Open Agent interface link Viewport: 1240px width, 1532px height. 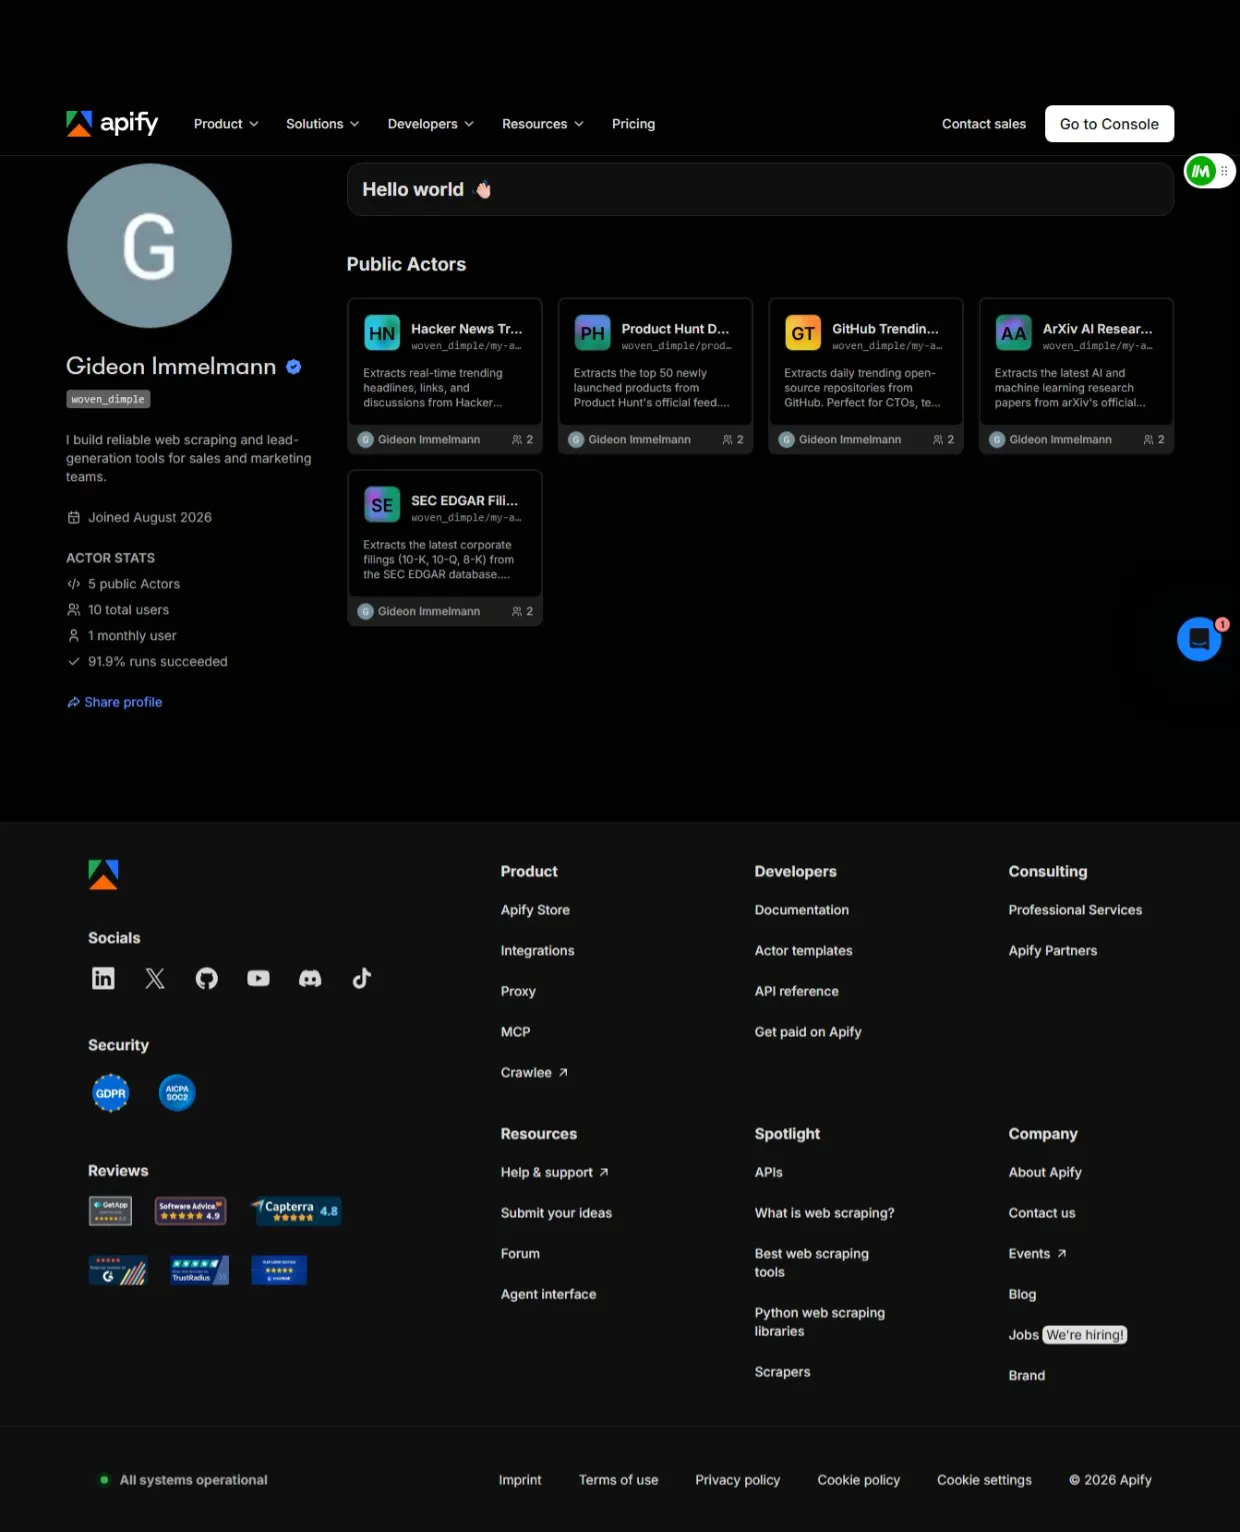pos(548,1294)
